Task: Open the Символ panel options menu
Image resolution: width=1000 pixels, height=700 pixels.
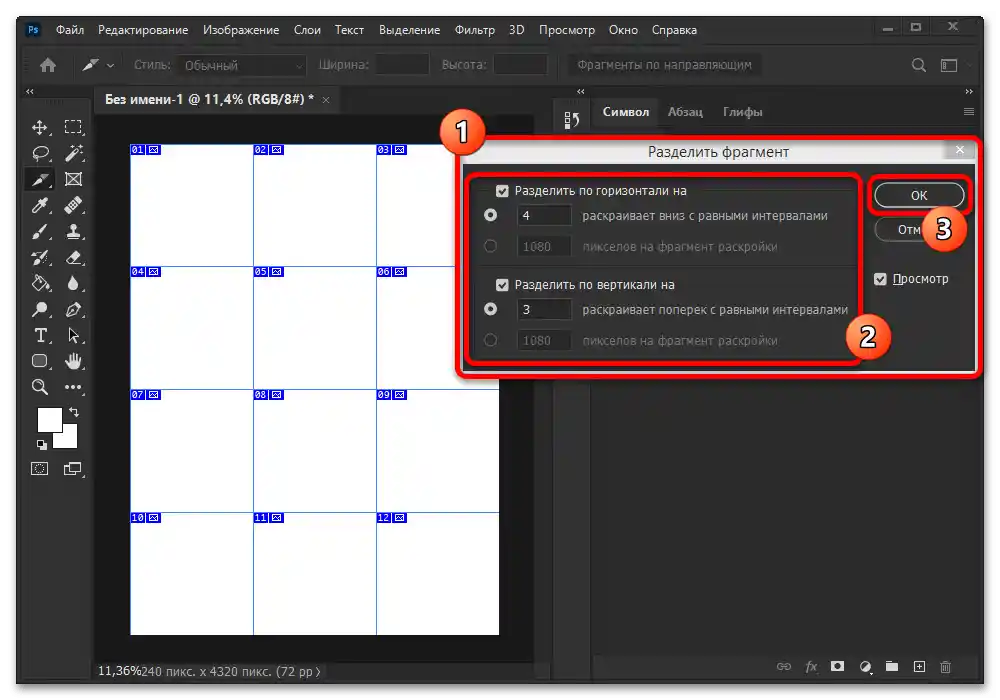Action: 968,112
